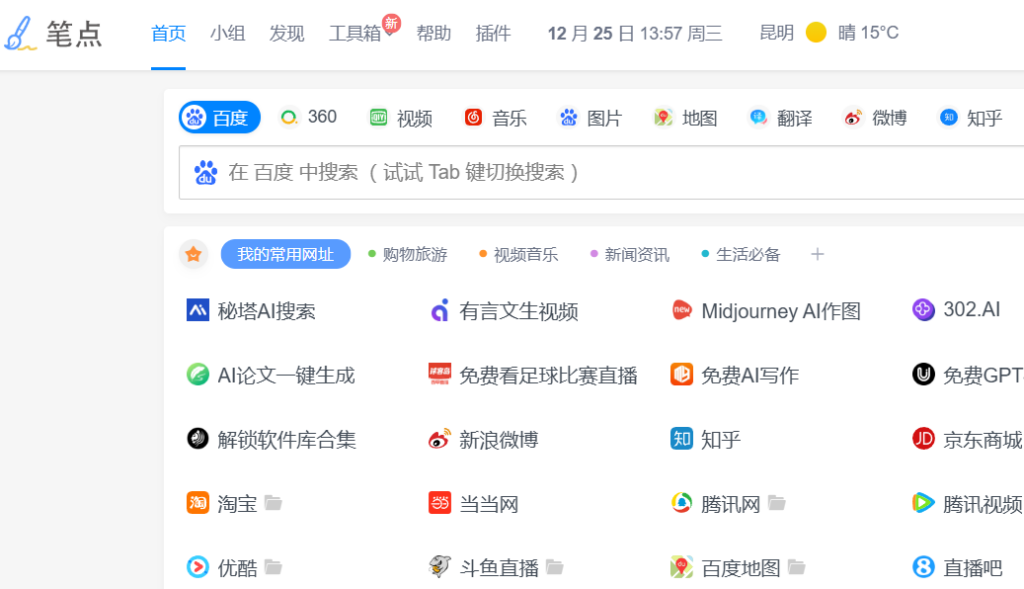The height and width of the screenshot is (589, 1024).
Task: Open the 京东商城 link
Action: tap(967, 439)
